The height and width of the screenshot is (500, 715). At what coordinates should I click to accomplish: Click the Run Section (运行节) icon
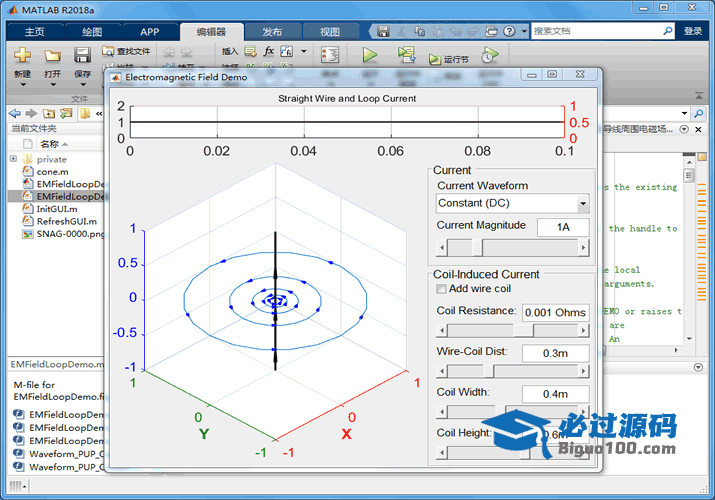click(435, 59)
